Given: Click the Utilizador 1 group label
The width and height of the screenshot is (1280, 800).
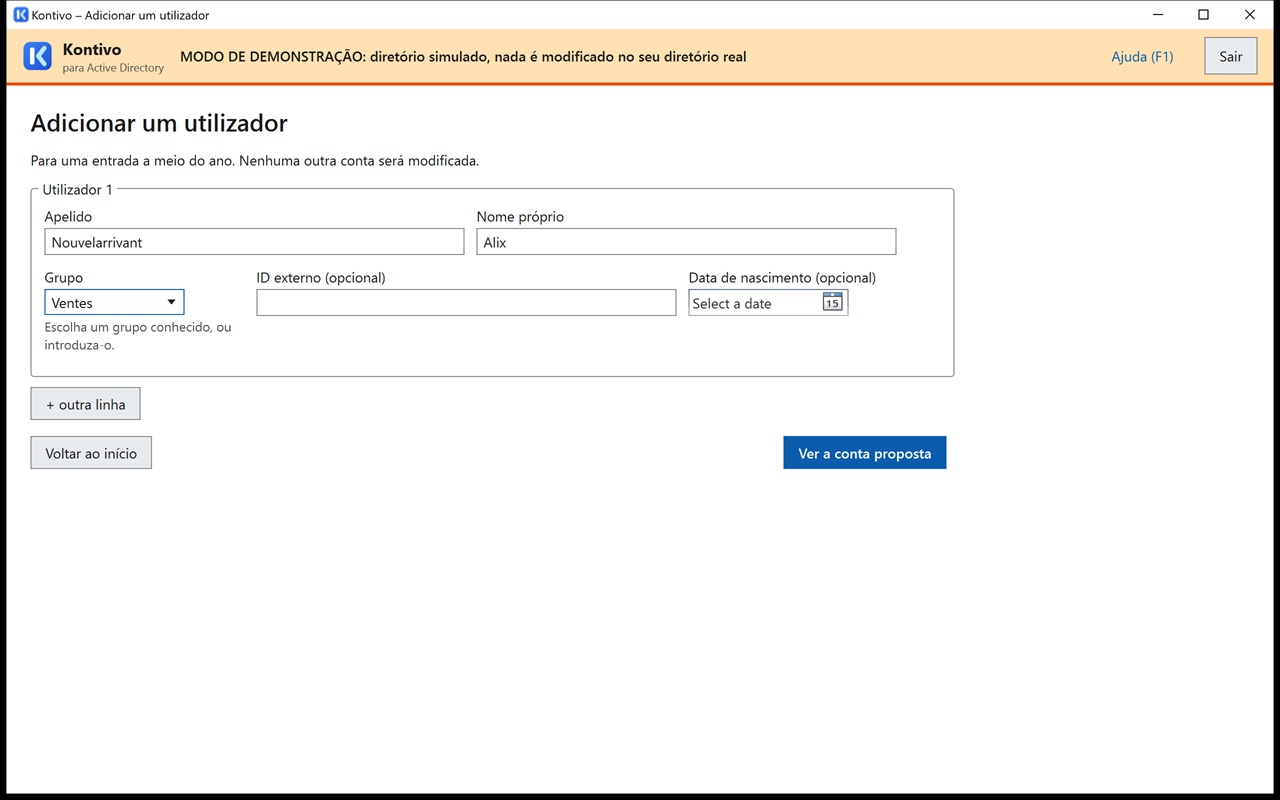Looking at the screenshot, I should tap(77, 189).
